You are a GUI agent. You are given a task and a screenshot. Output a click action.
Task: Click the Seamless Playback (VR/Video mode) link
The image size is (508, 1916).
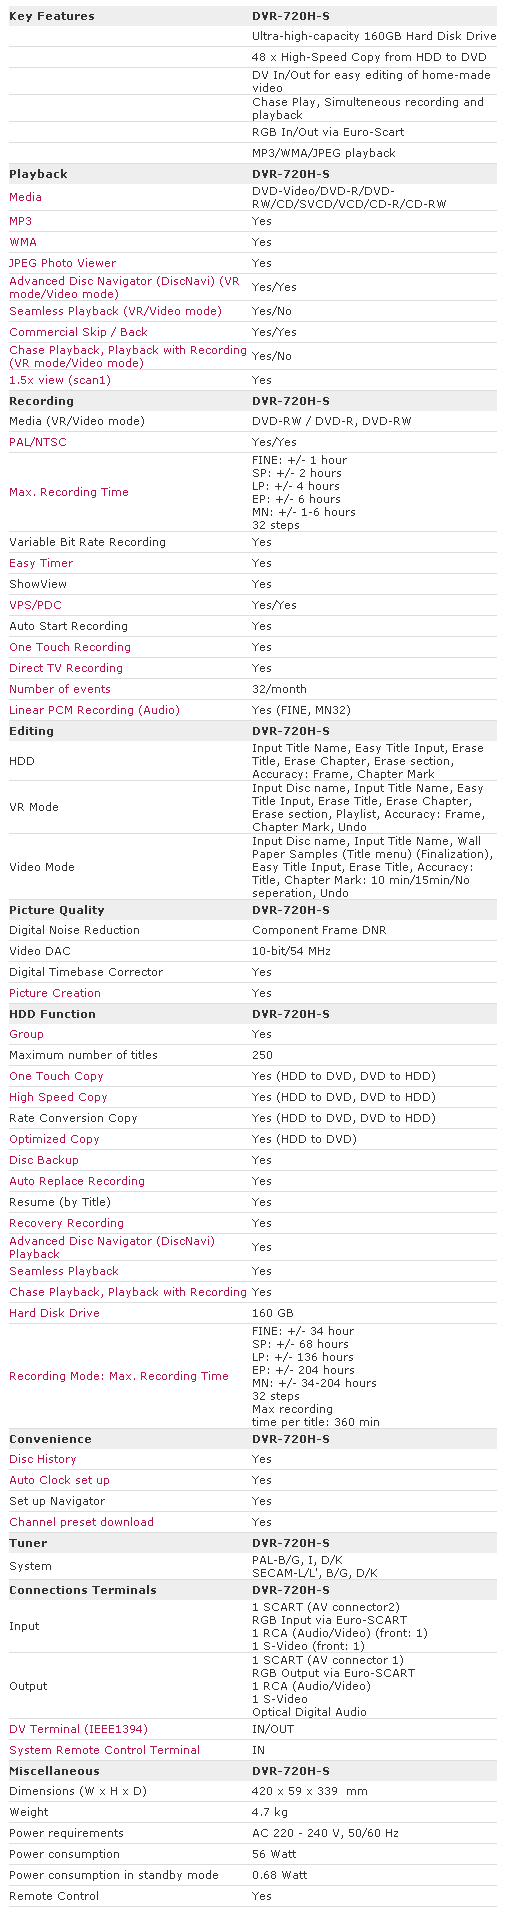[115, 311]
